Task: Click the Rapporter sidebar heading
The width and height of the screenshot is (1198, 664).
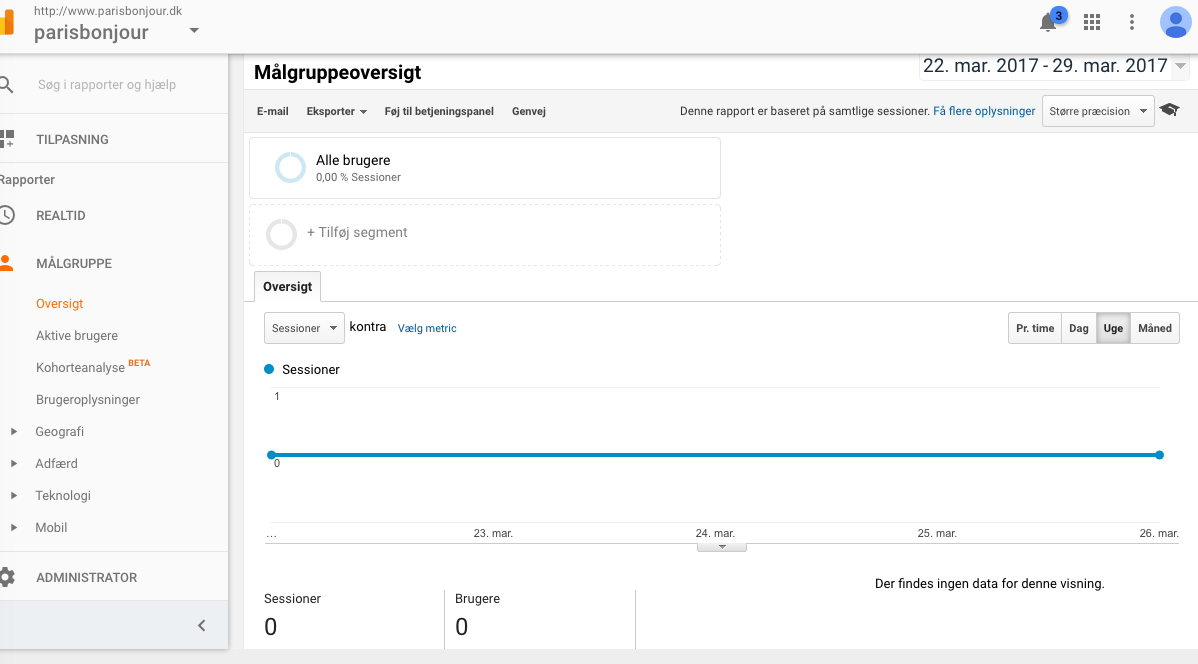Action: [x=28, y=180]
